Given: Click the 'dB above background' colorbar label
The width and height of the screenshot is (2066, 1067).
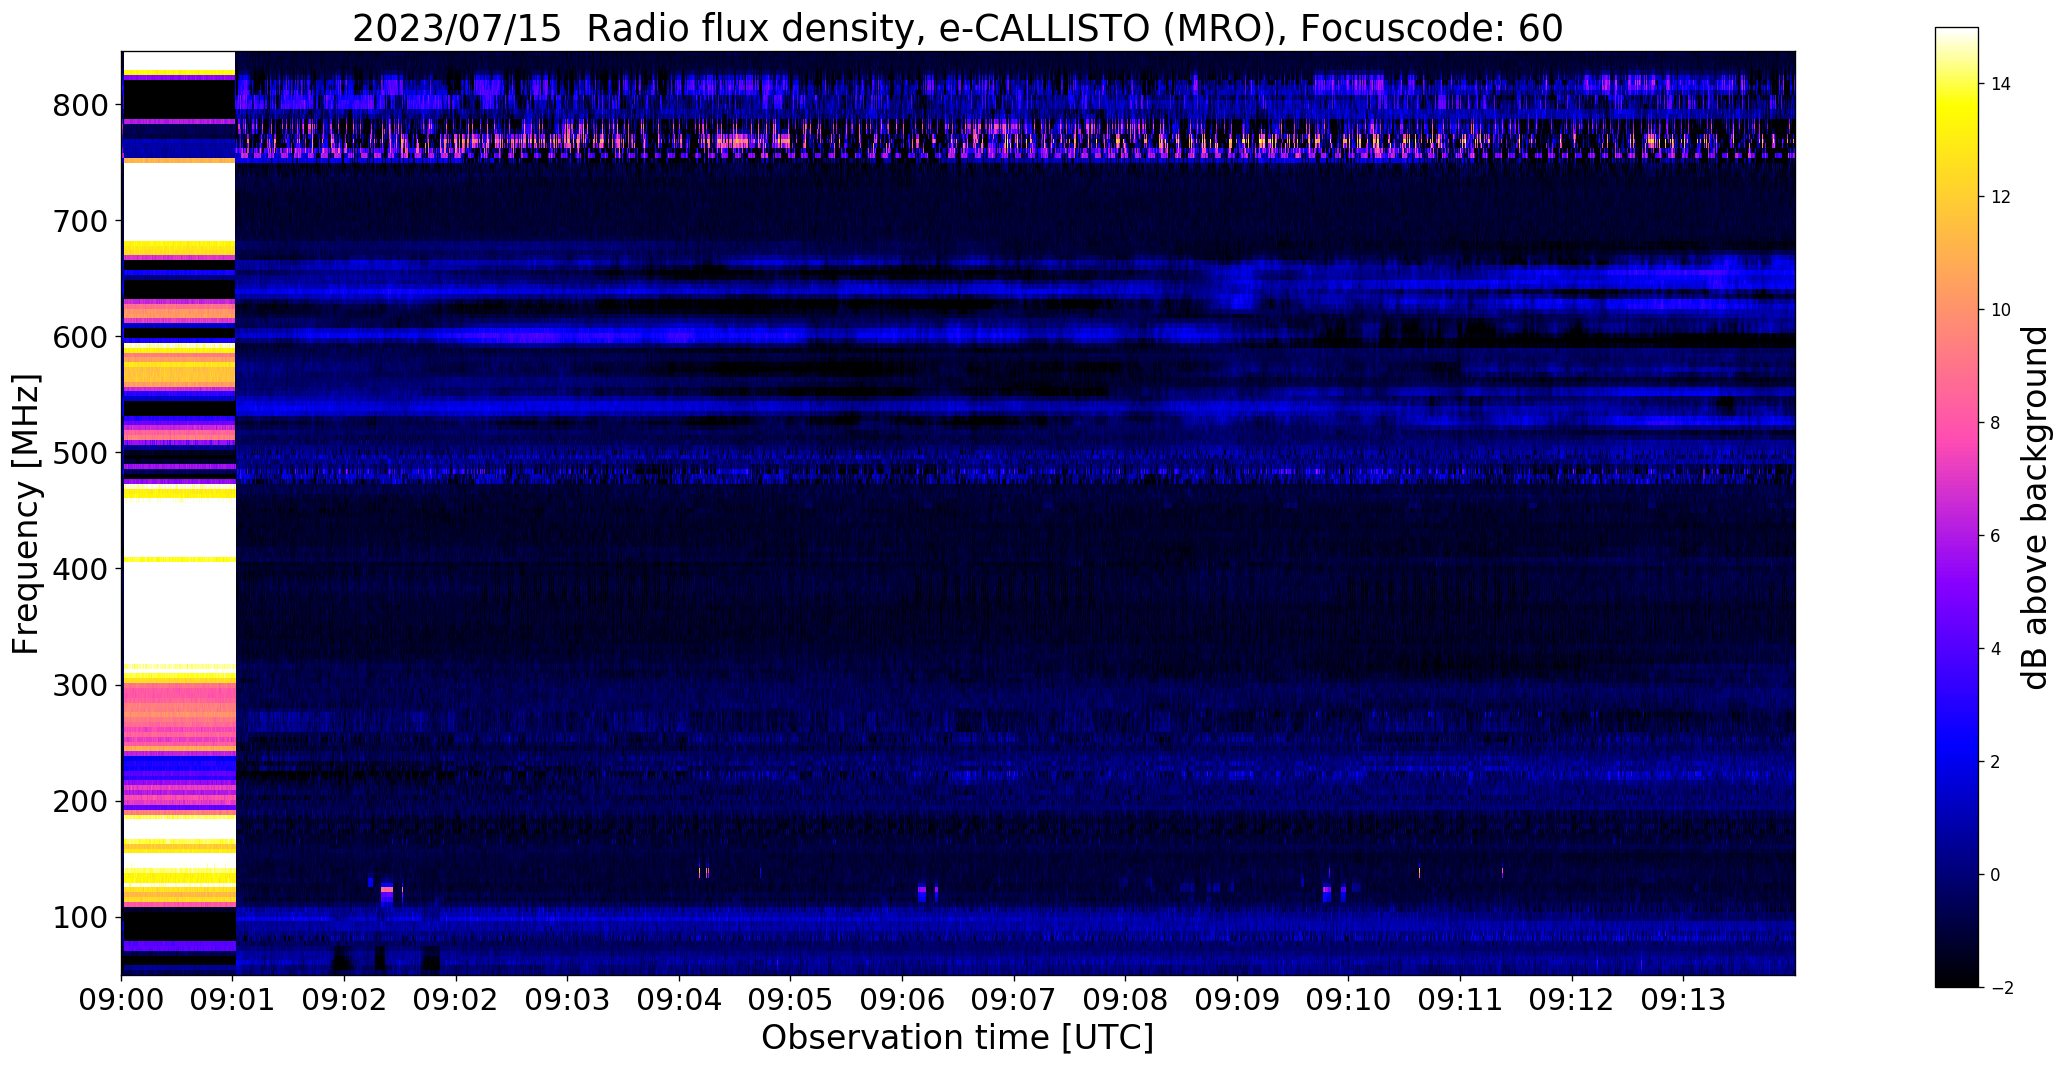Looking at the screenshot, I should click(x=2034, y=508).
